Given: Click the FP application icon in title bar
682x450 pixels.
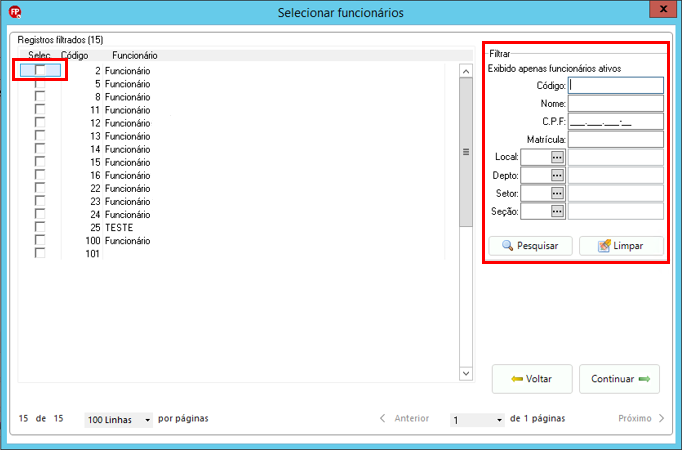Looking at the screenshot, I should tap(15, 12).
